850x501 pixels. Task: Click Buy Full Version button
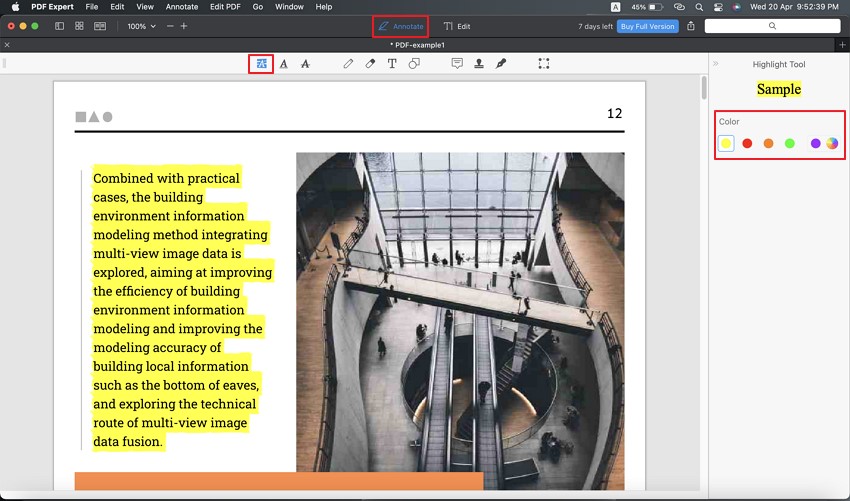point(647,26)
